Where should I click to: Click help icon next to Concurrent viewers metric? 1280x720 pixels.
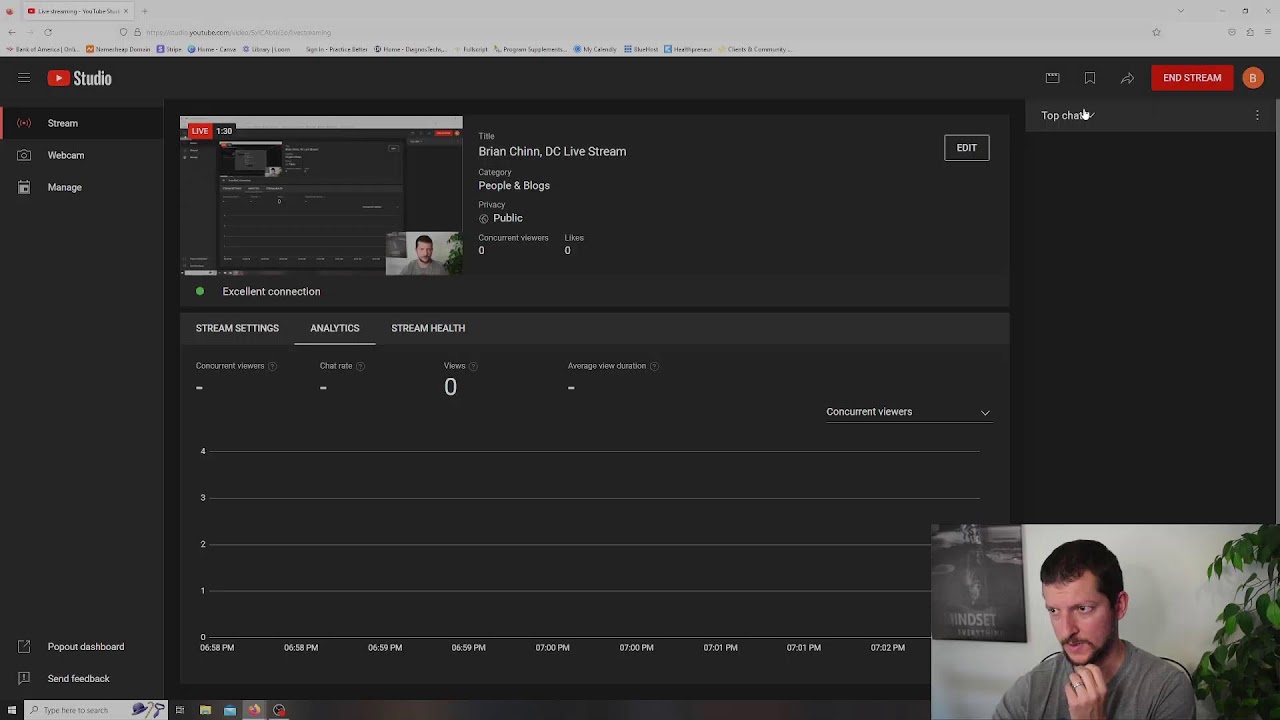[x=272, y=366]
